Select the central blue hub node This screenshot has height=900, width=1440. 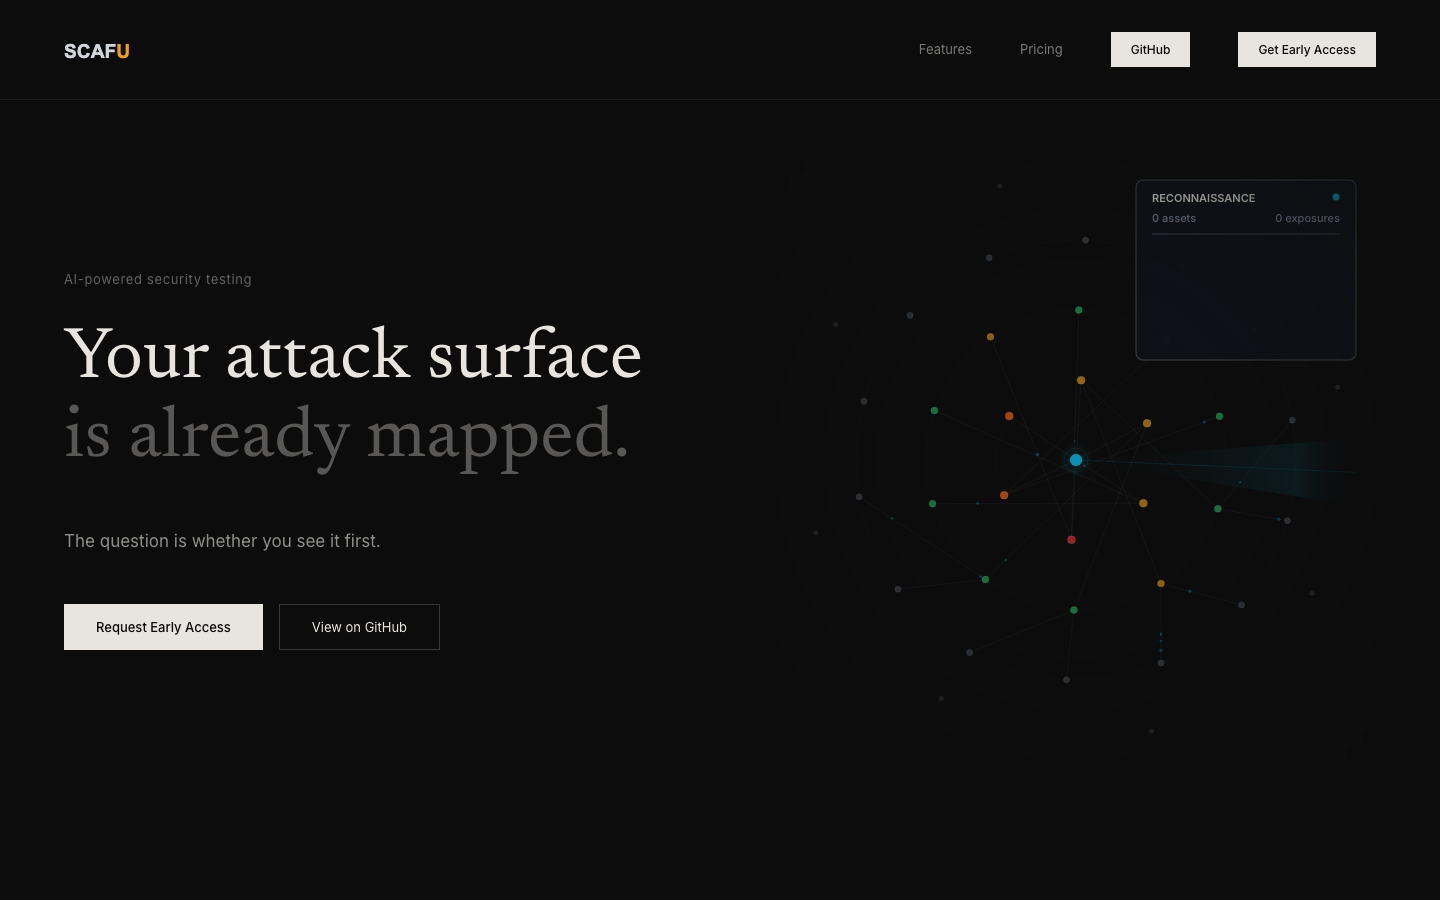click(1076, 460)
